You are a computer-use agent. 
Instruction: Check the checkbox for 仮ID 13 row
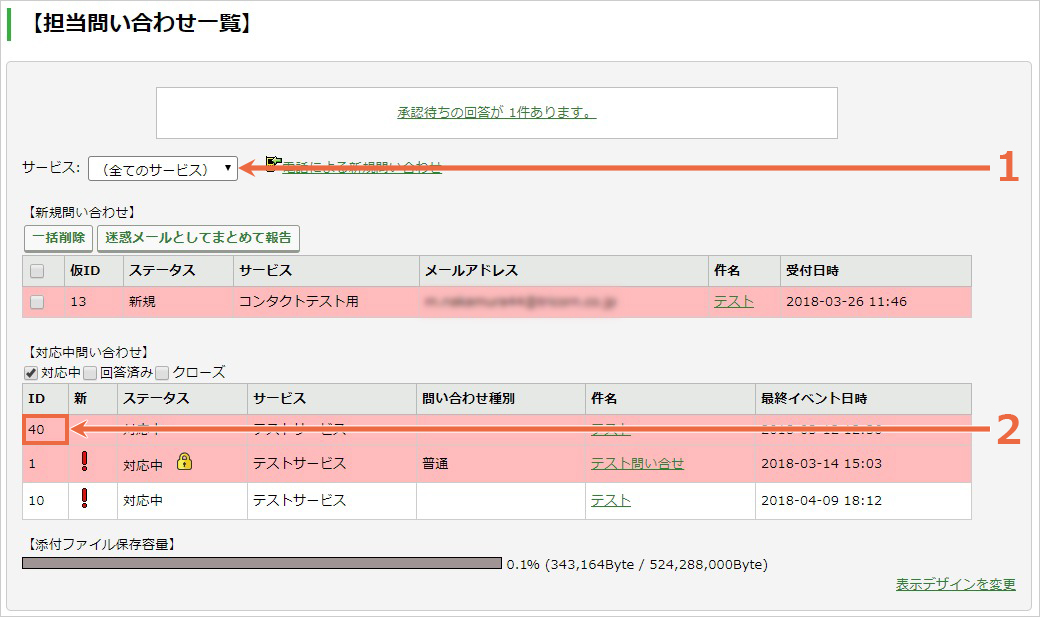coord(37,302)
